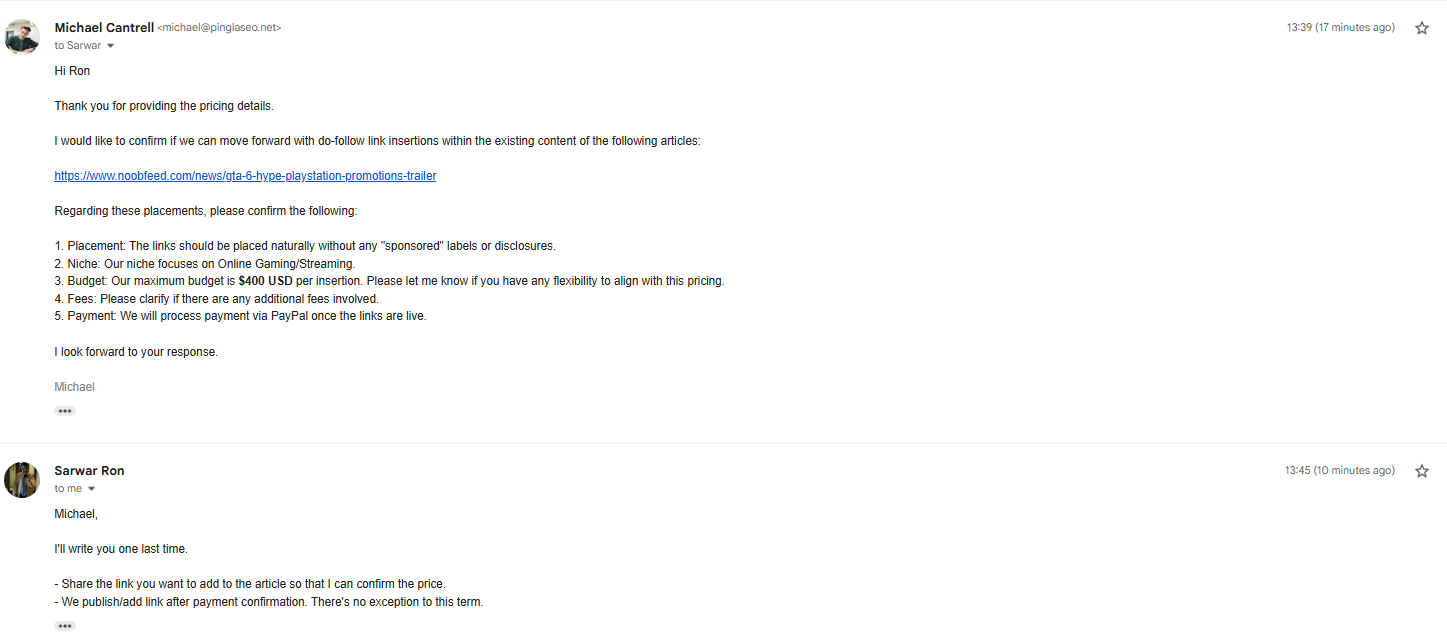The image size is (1447, 644).
Task: Click the sender name Michael Cantrell
Action: pos(104,28)
